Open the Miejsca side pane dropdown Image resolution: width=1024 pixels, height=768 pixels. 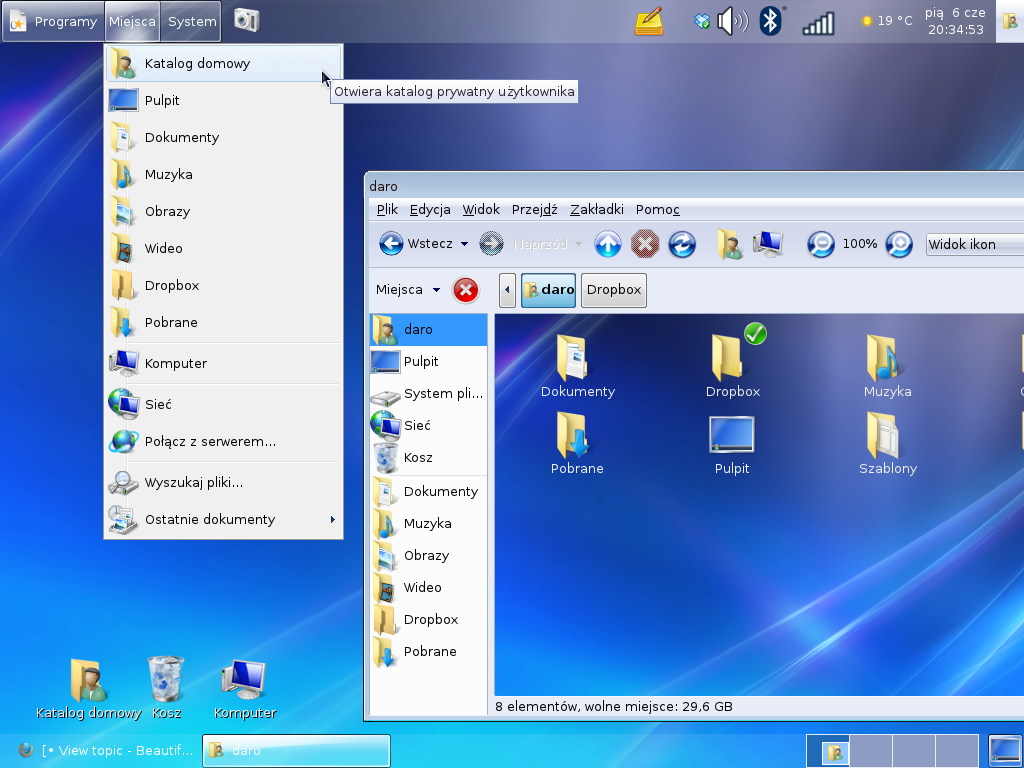pyautogui.click(x=408, y=290)
